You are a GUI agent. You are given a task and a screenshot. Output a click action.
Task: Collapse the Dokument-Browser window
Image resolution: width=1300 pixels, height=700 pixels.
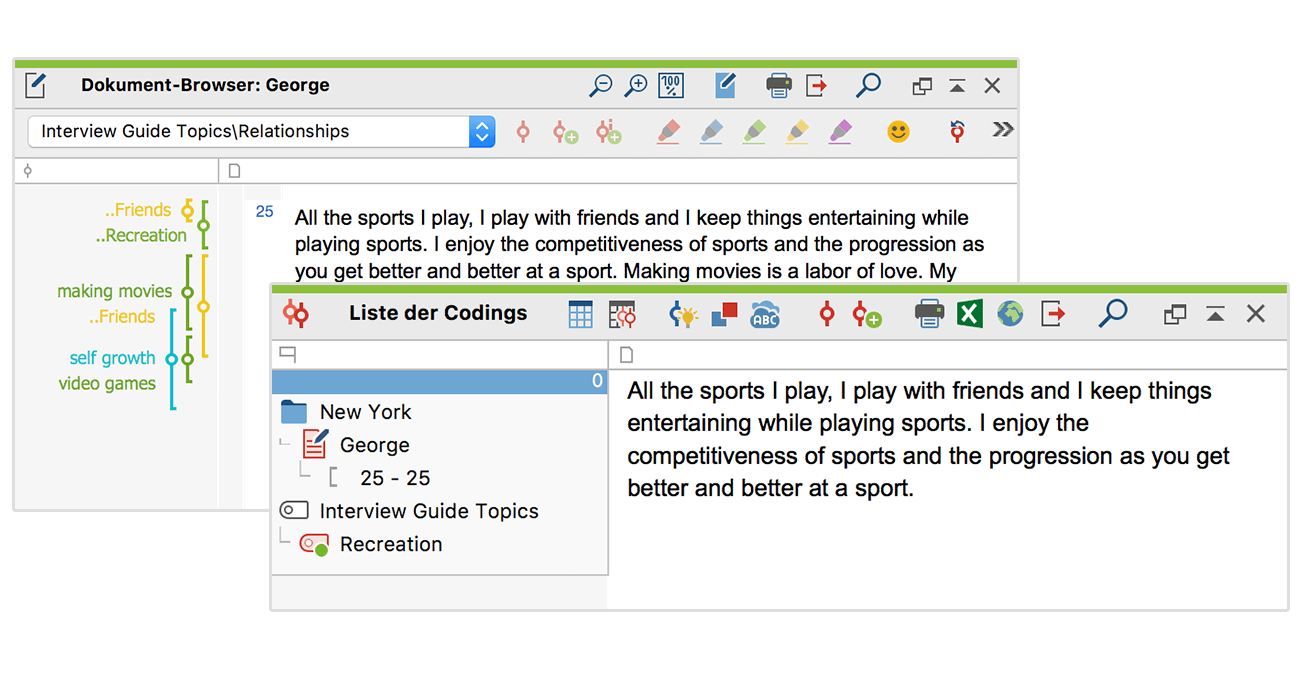tap(957, 86)
